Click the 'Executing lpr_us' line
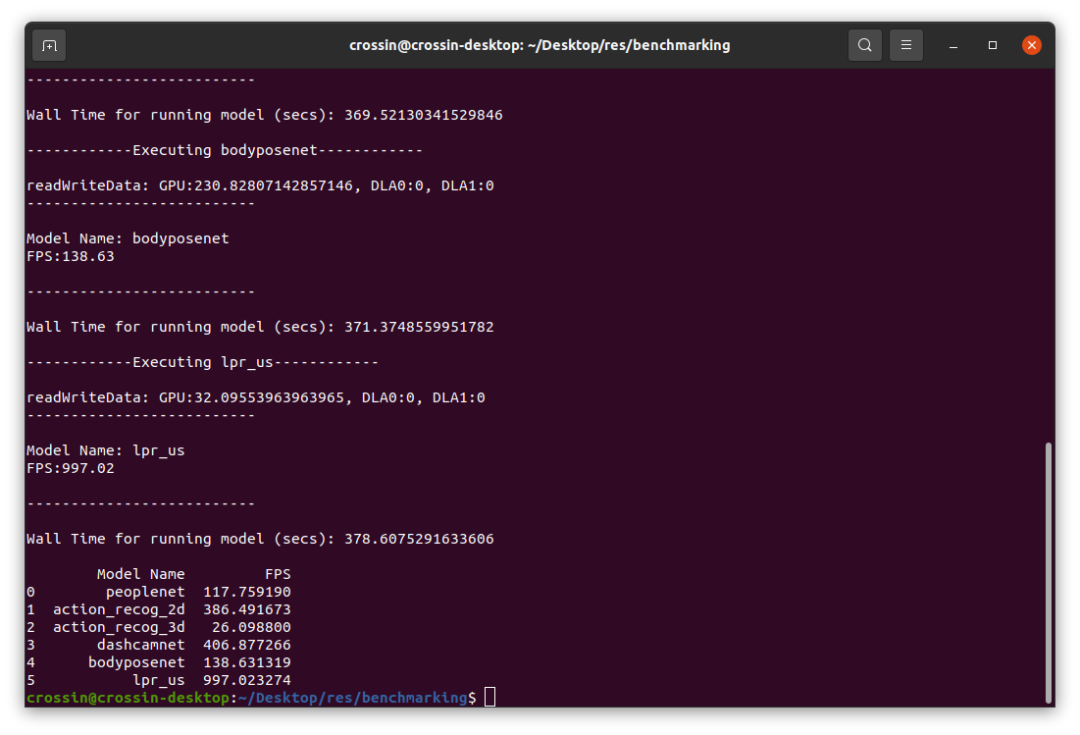The image size is (1080, 735). point(202,362)
